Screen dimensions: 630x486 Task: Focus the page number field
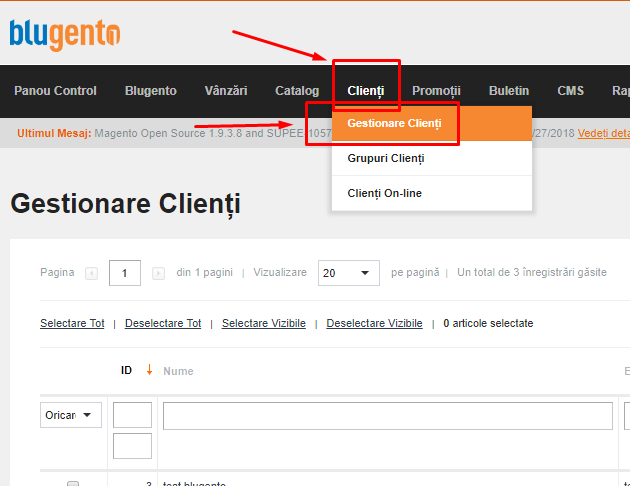tap(125, 273)
